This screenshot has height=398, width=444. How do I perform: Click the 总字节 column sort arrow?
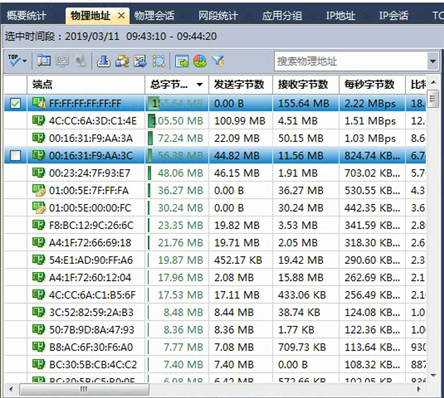tap(200, 85)
